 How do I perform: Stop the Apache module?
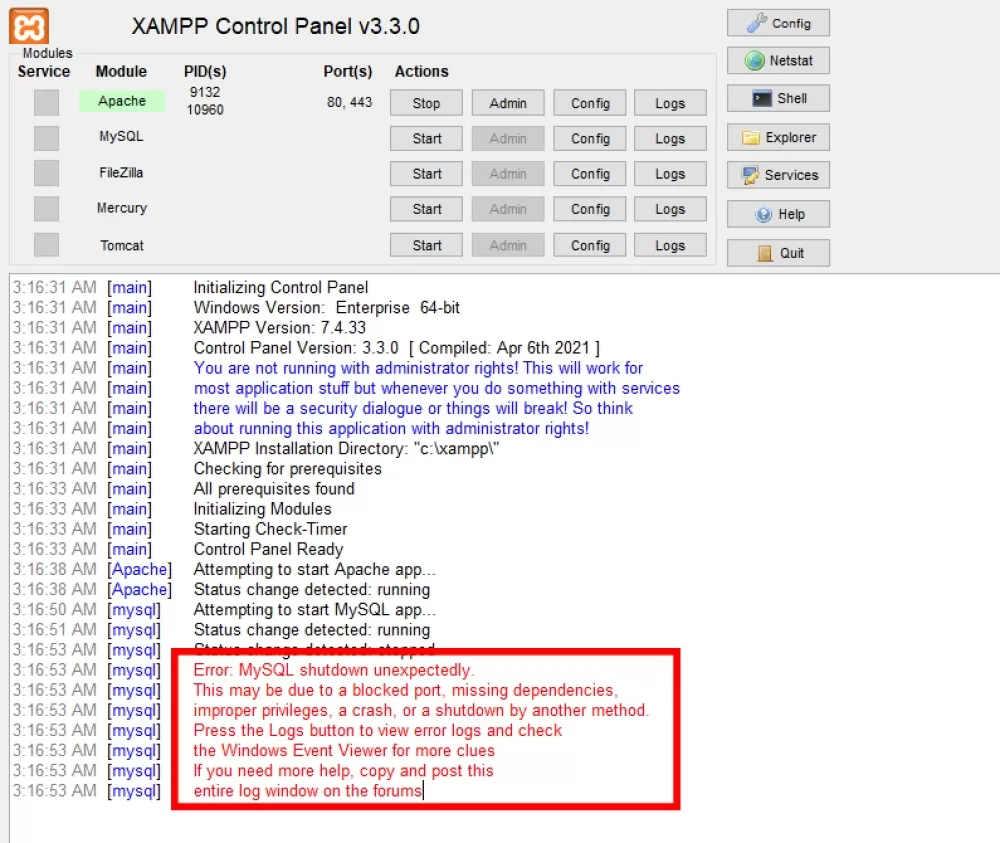pos(426,103)
